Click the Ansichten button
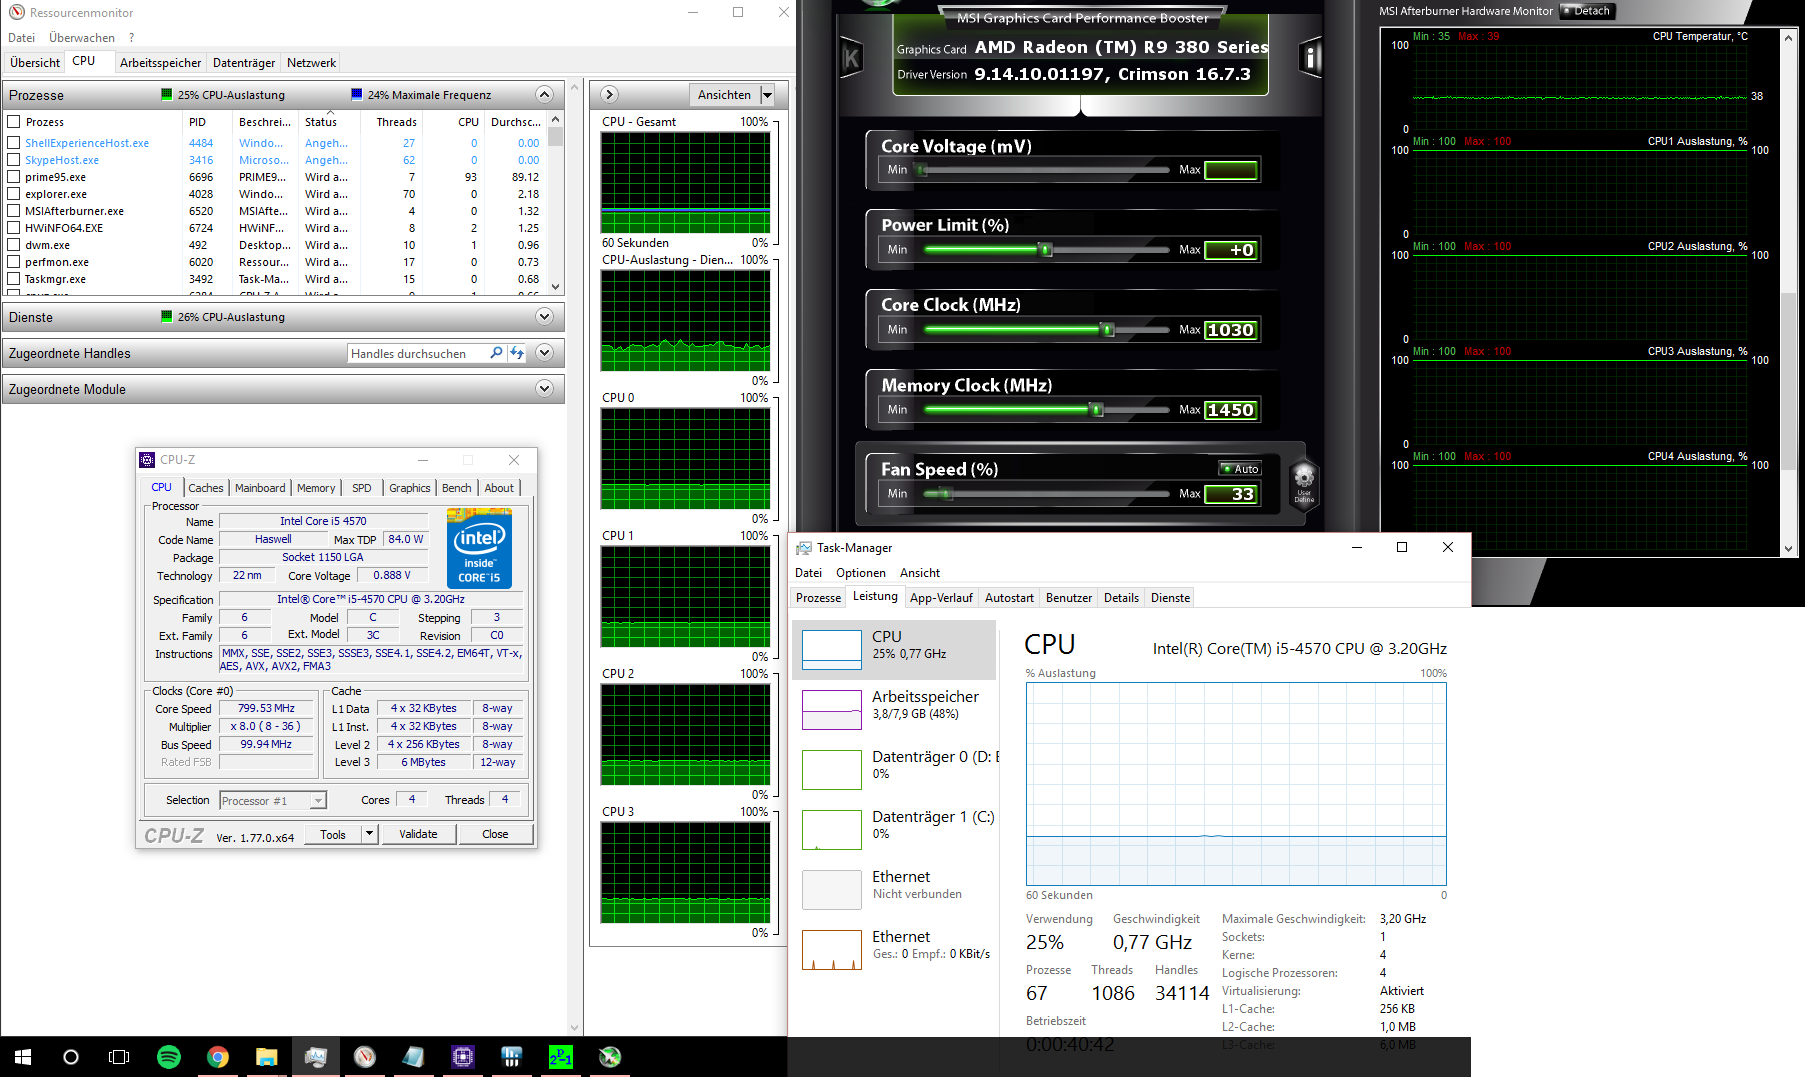The height and width of the screenshot is (1077, 1805). point(724,95)
